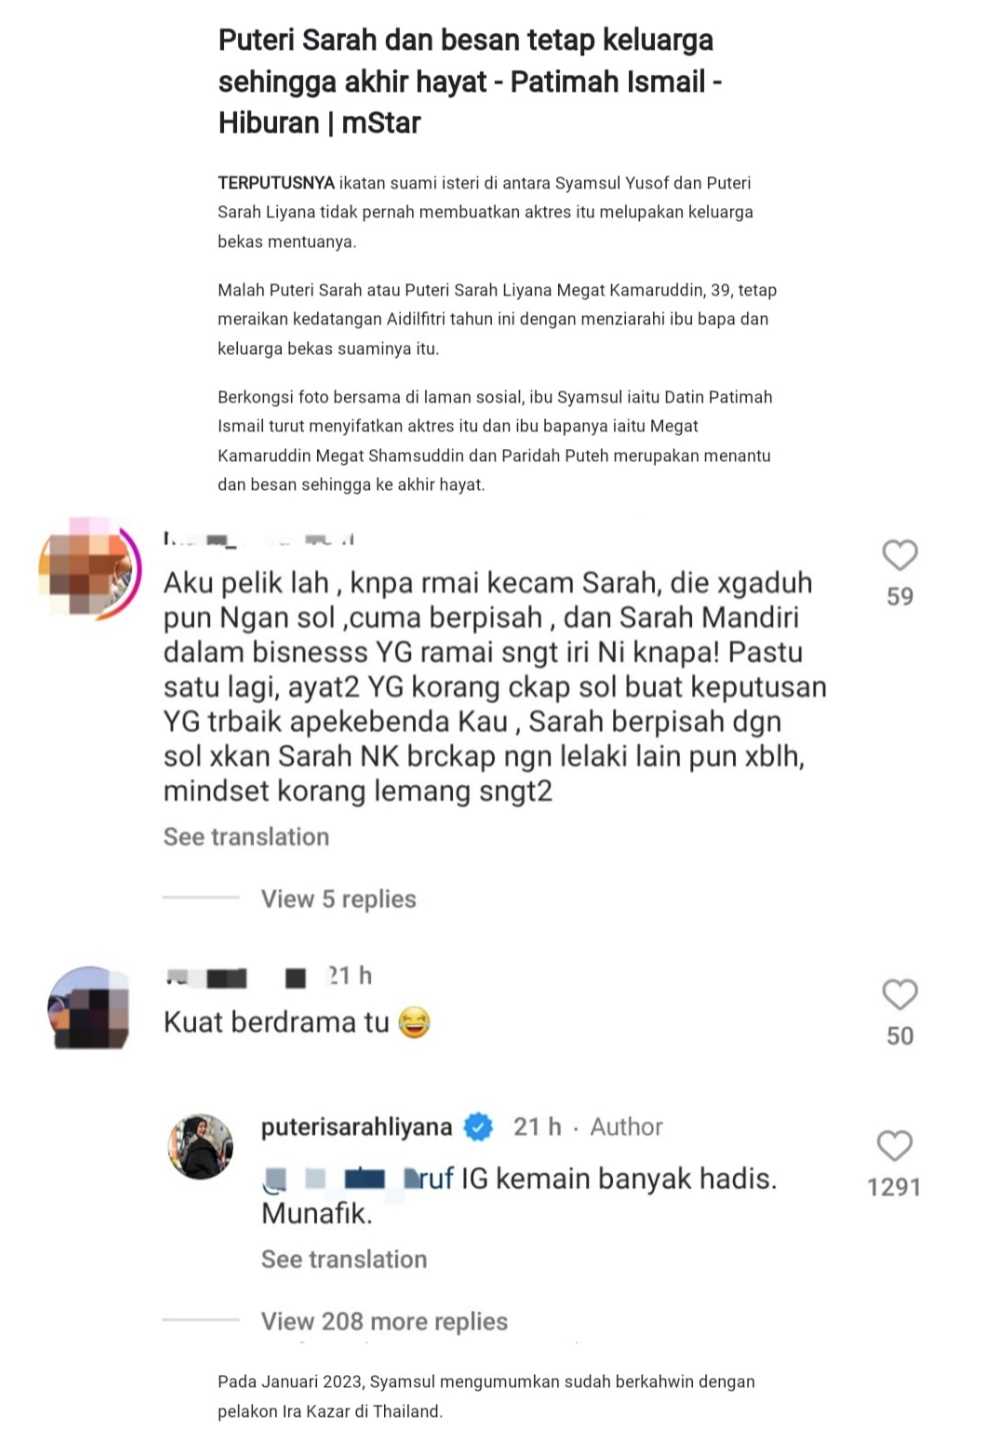
Task: Open the blurred username of the first commenter
Action: [x=259, y=539]
